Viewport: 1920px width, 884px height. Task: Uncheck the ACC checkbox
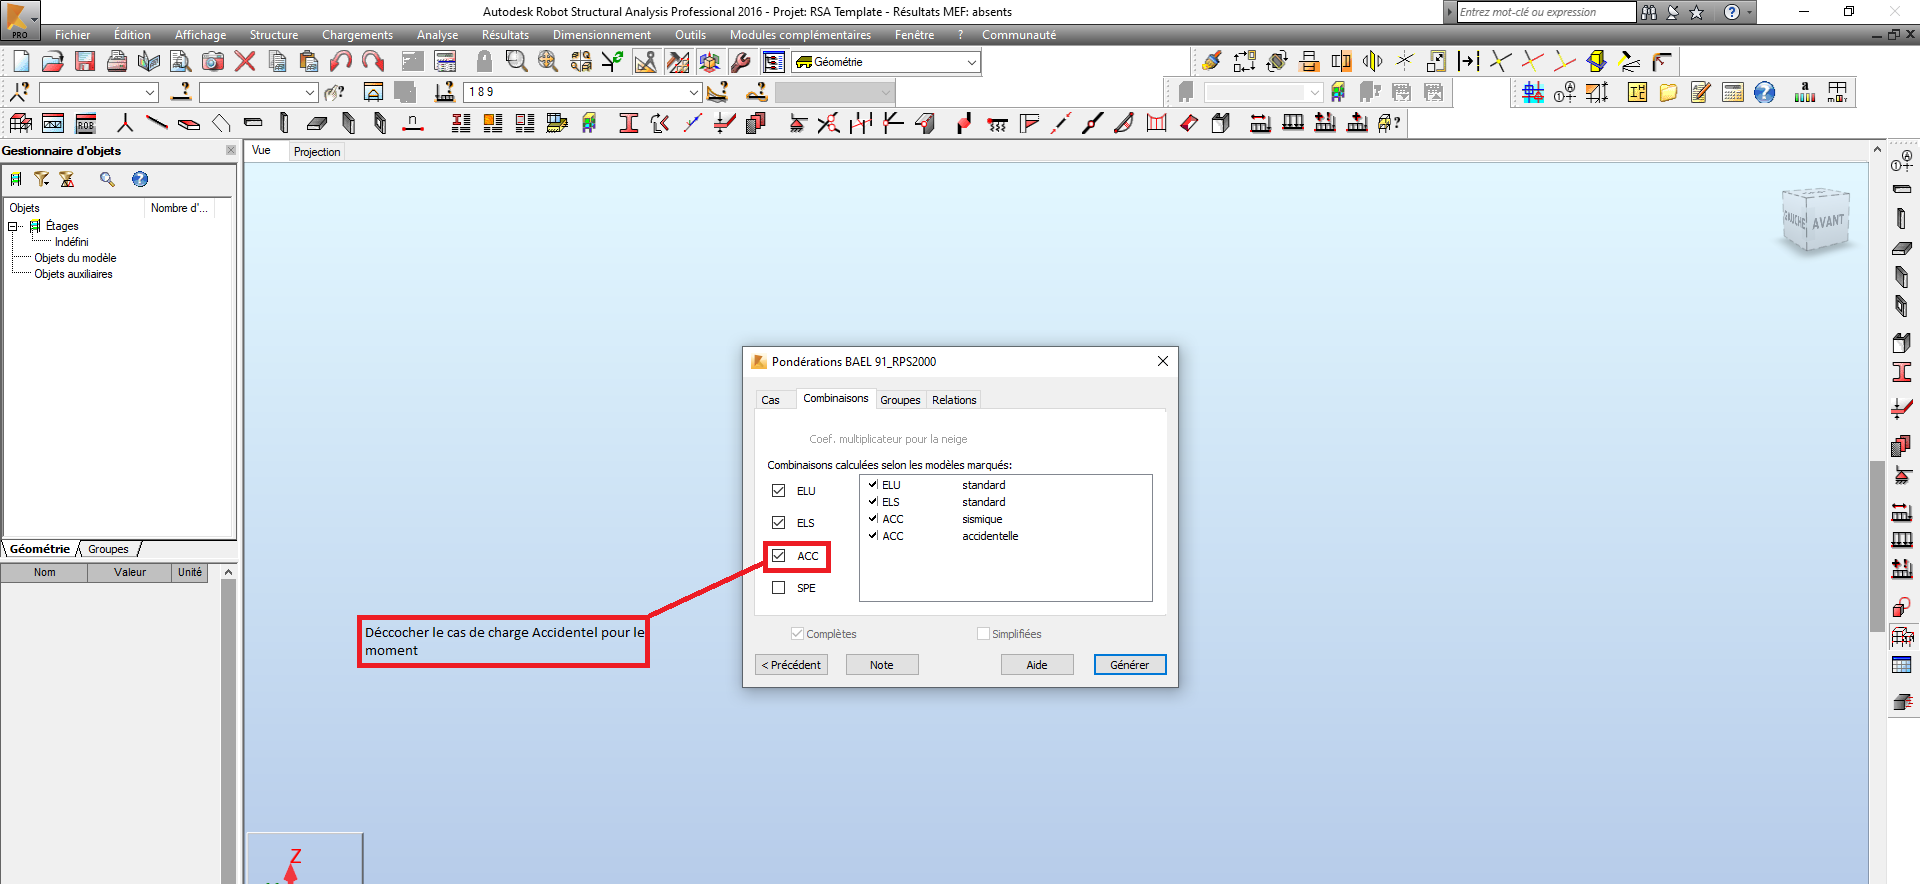pyautogui.click(x=779, y=556)
